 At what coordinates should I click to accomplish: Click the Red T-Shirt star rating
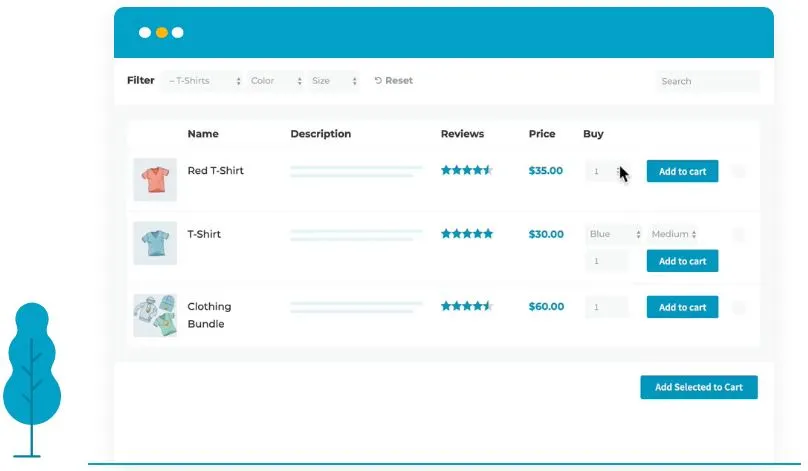467,171
